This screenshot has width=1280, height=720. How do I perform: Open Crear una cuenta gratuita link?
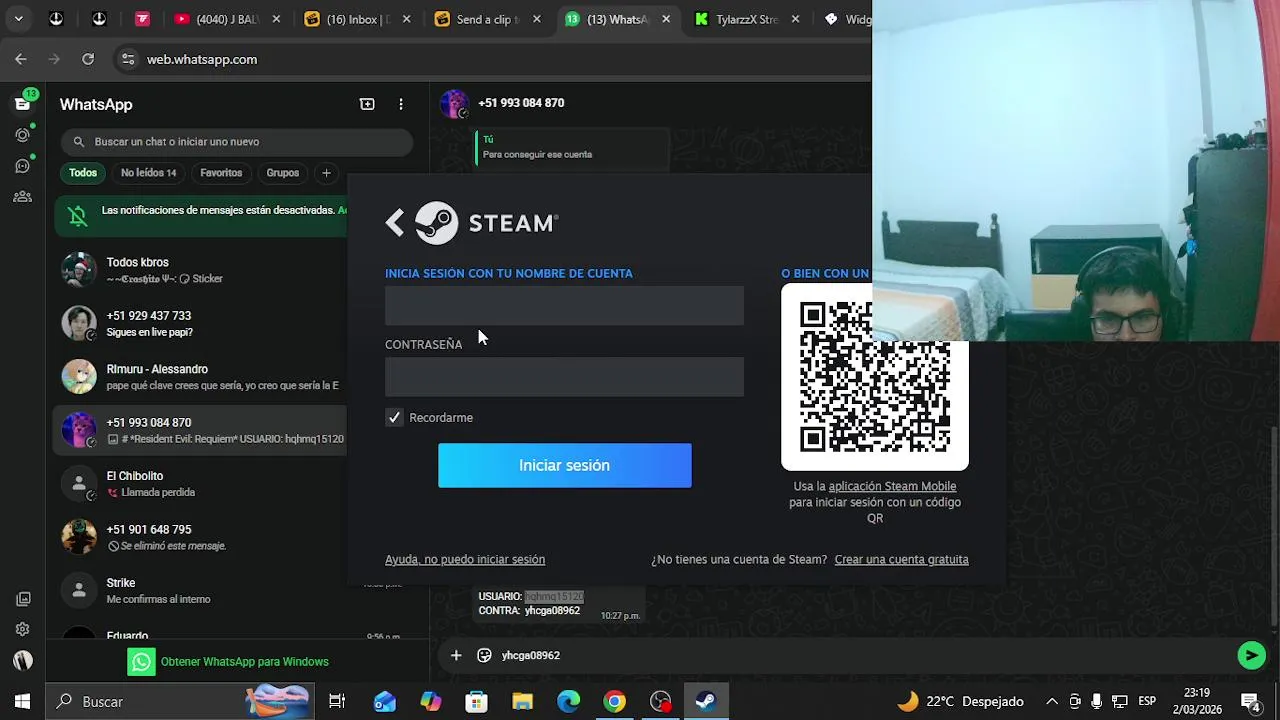point(901,560)
